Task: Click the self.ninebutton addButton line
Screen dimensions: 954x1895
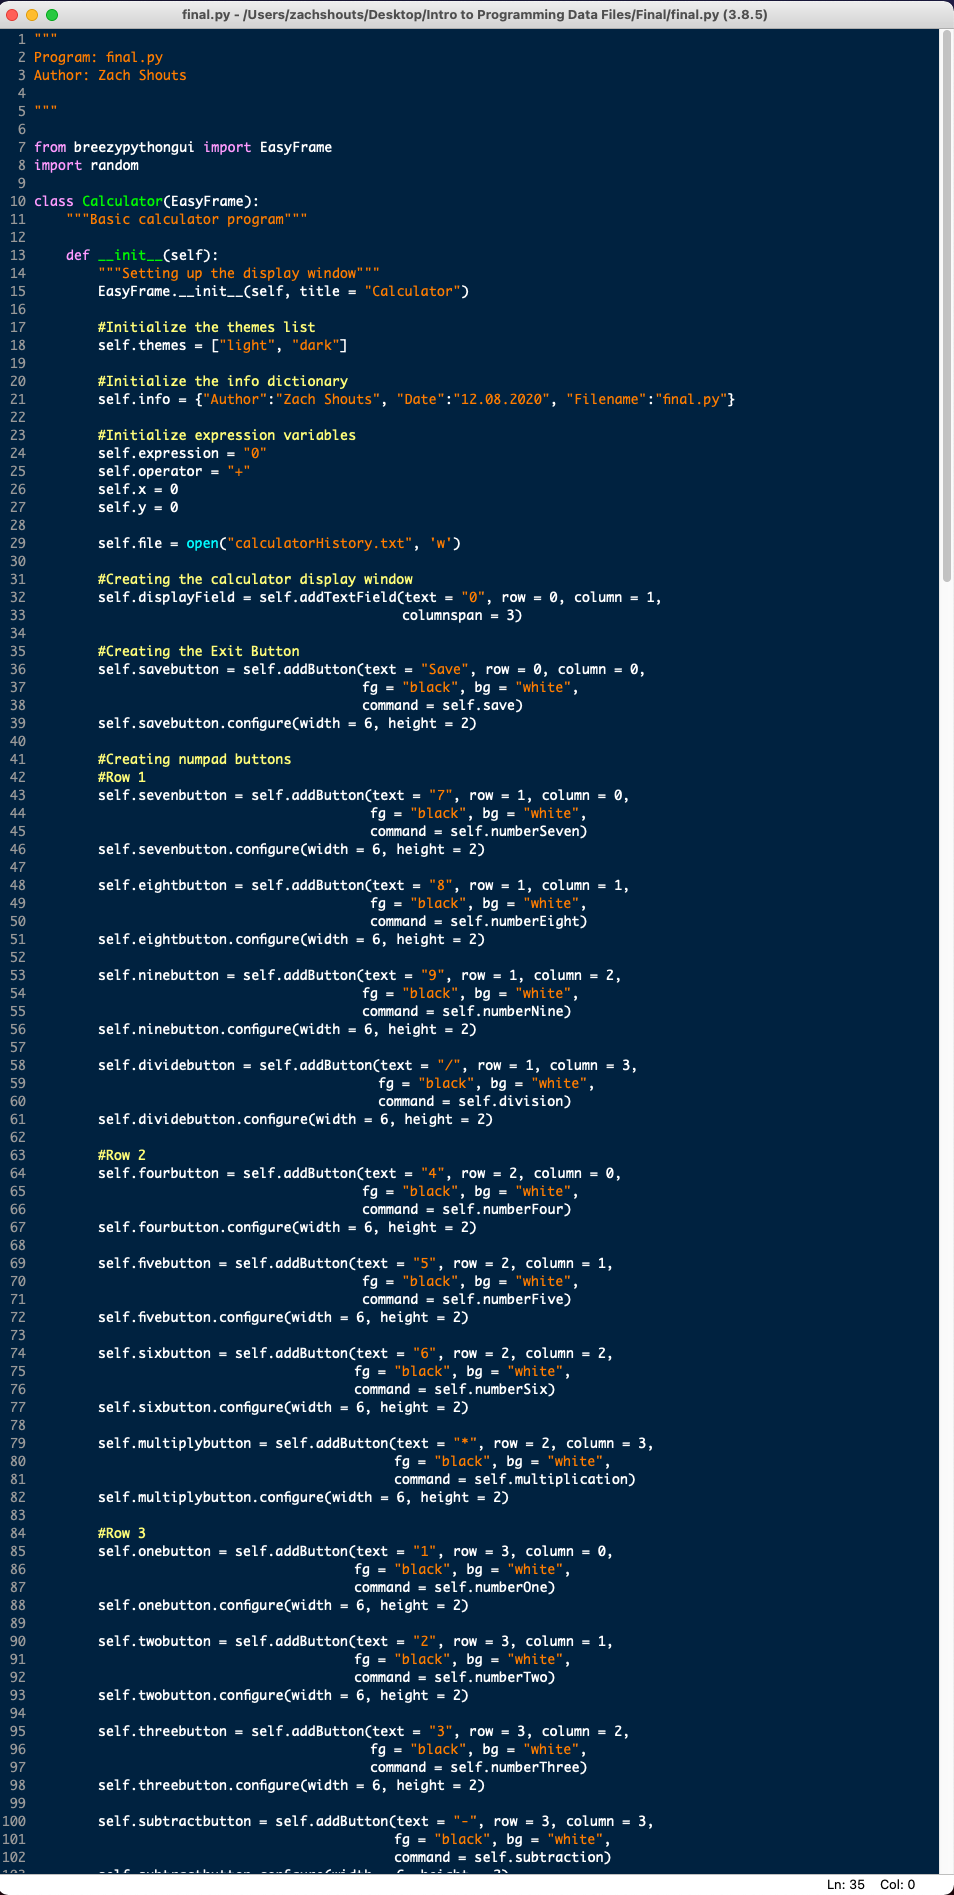Action: point(360,975)
